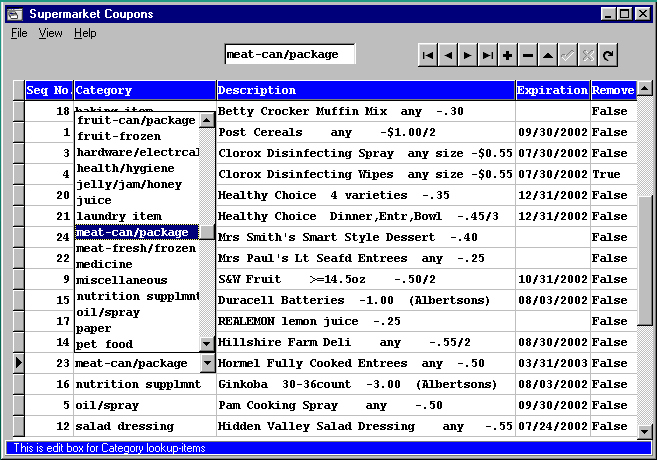
Task: Click Remove value False for Duracell Batteries
Action: click(613, 300)
